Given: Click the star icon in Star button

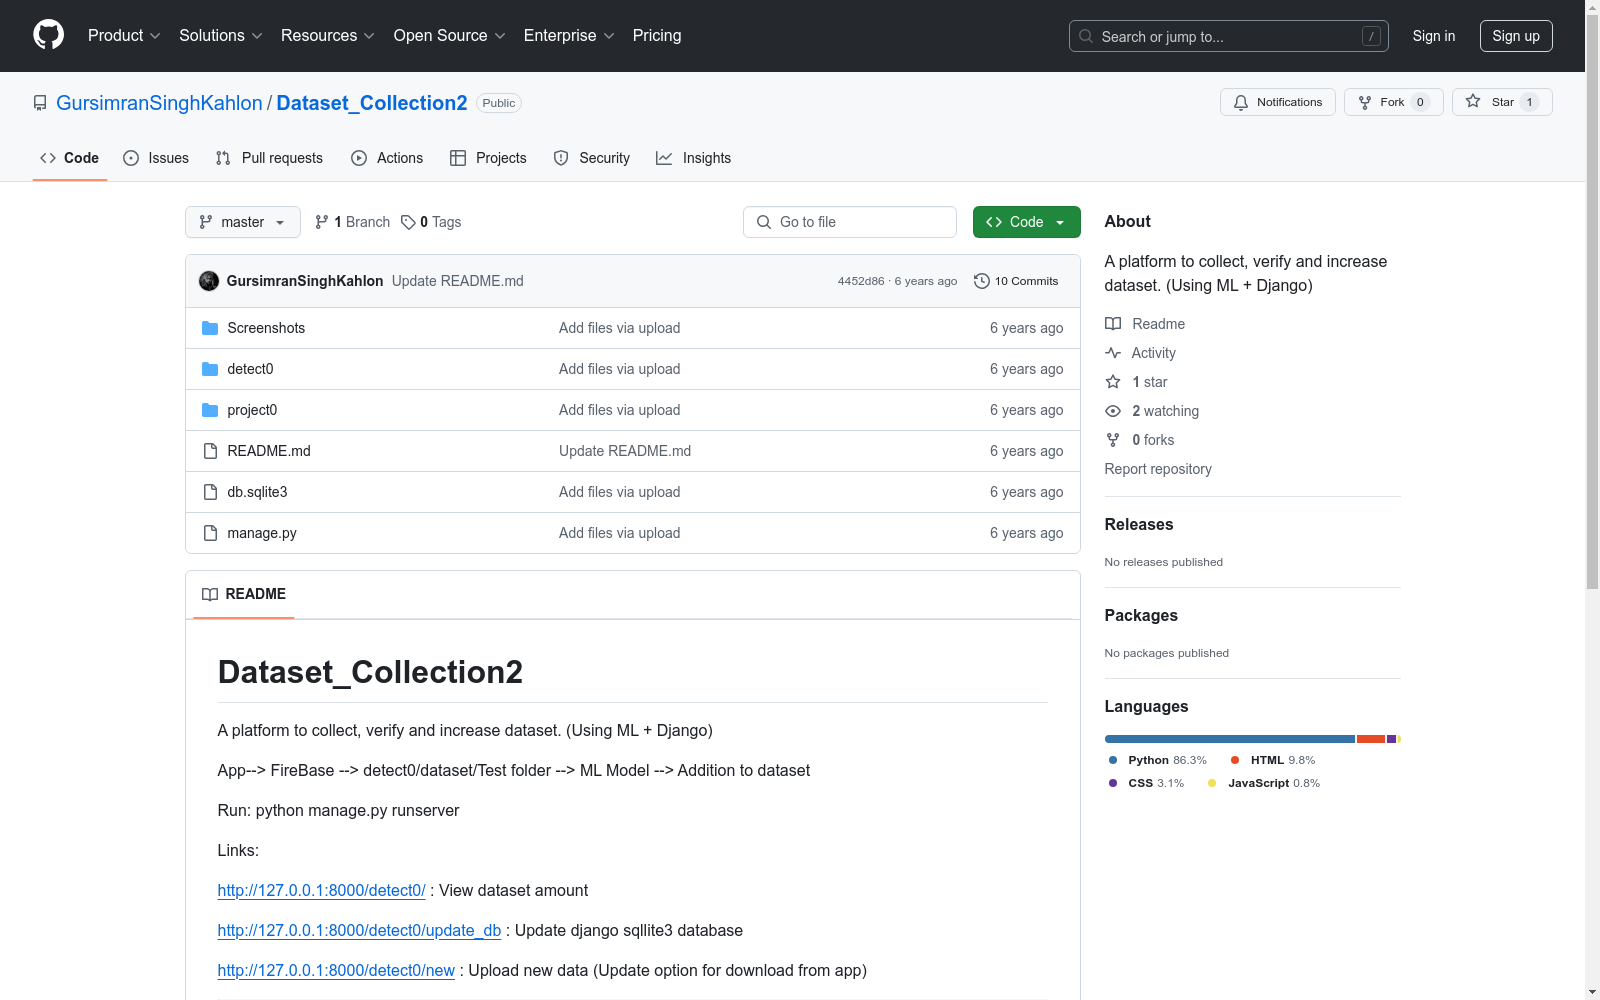Looking at the screenshot, I should point(1473,101).
